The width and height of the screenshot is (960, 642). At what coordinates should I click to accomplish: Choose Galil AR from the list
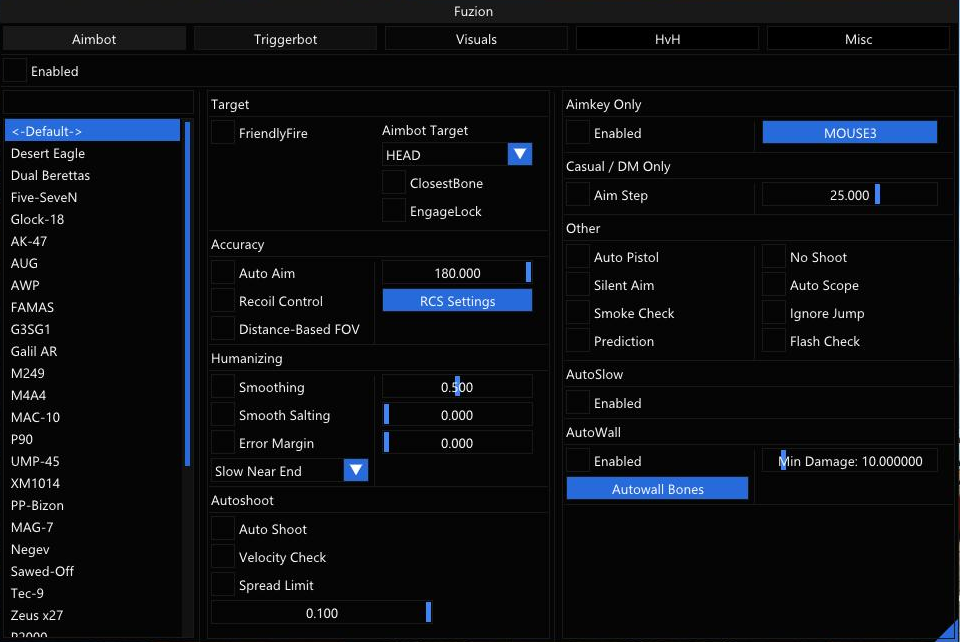92,351
